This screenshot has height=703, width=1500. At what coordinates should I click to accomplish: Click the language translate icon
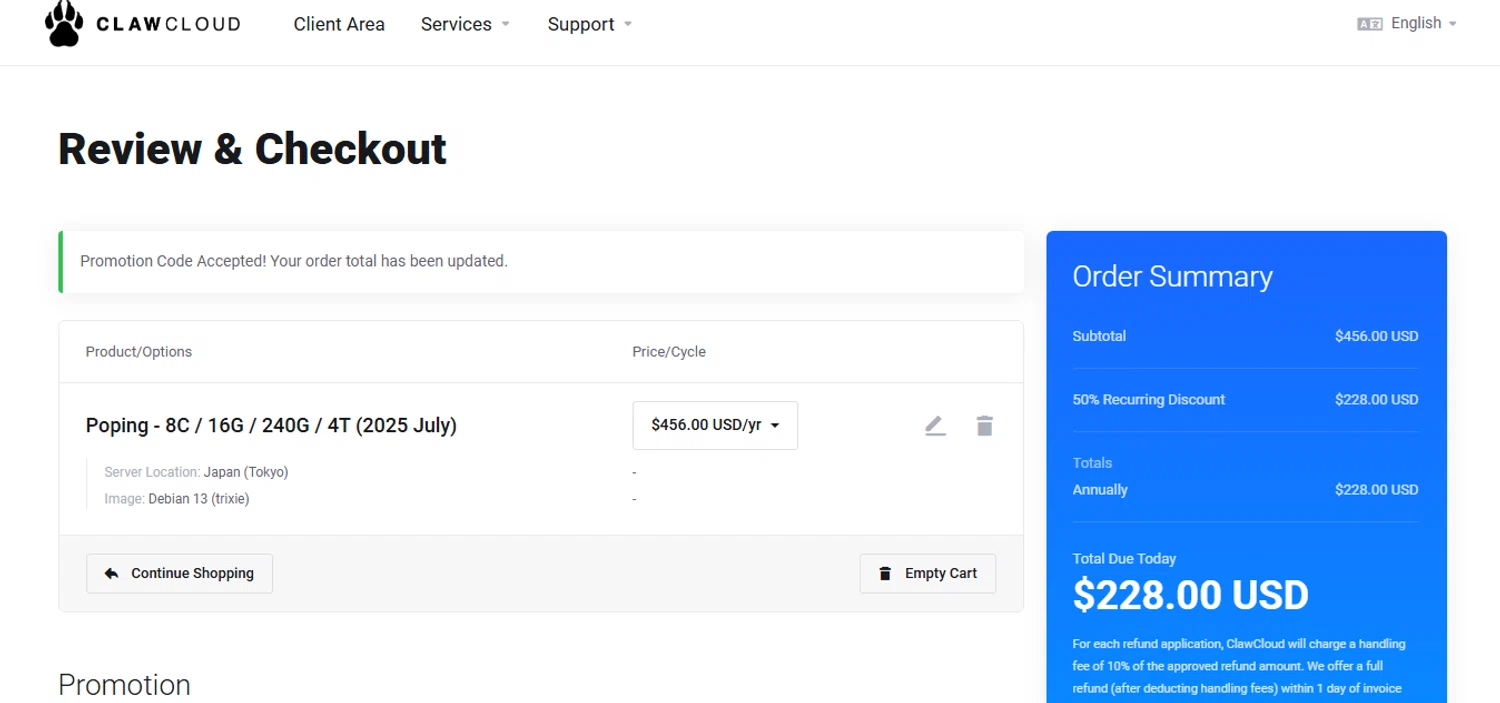click(x=1369, y=24)
